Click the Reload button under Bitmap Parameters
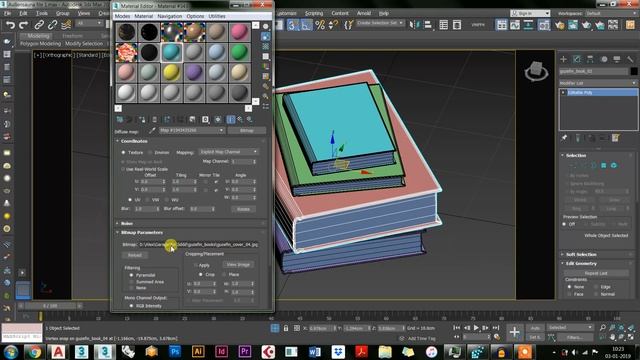 [135, 255]
